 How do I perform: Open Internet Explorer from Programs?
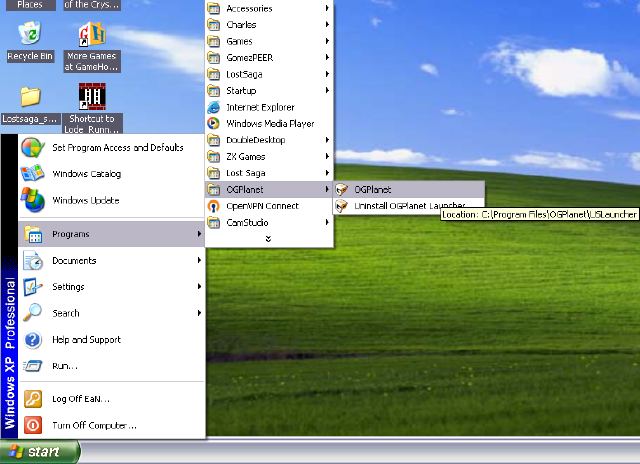coord(269,107)
